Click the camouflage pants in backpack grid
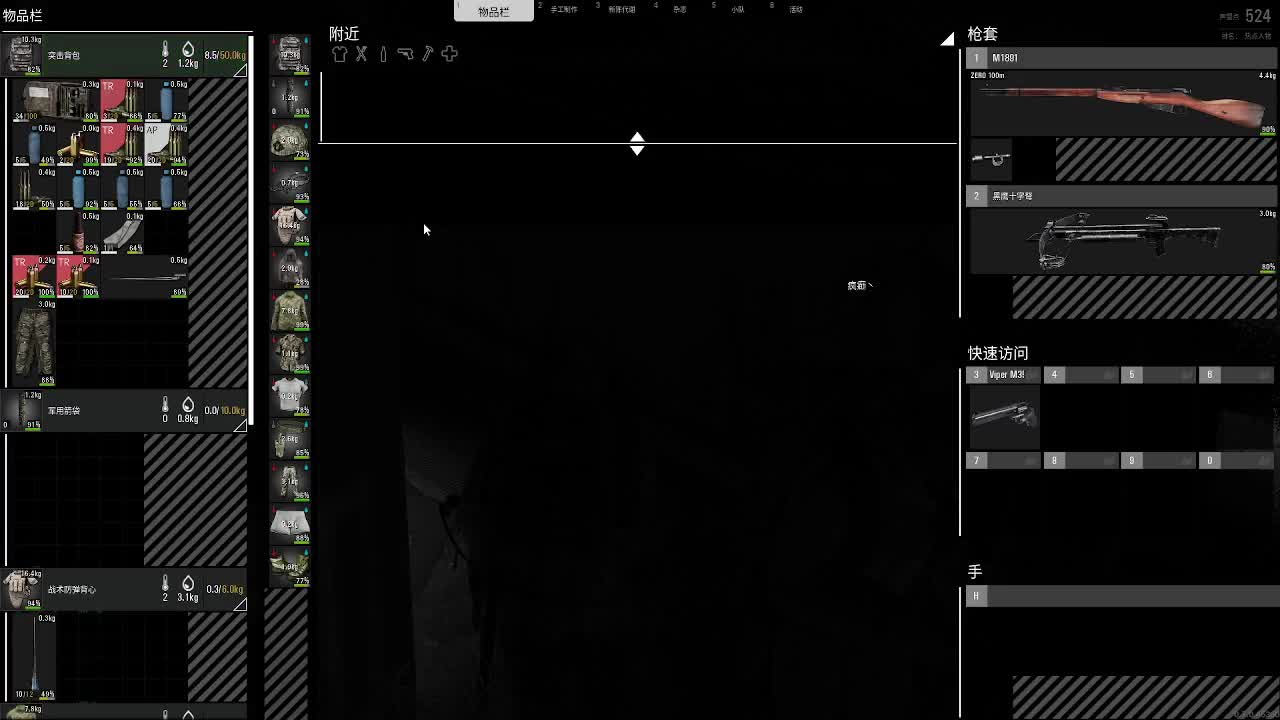 pos(34,343)
